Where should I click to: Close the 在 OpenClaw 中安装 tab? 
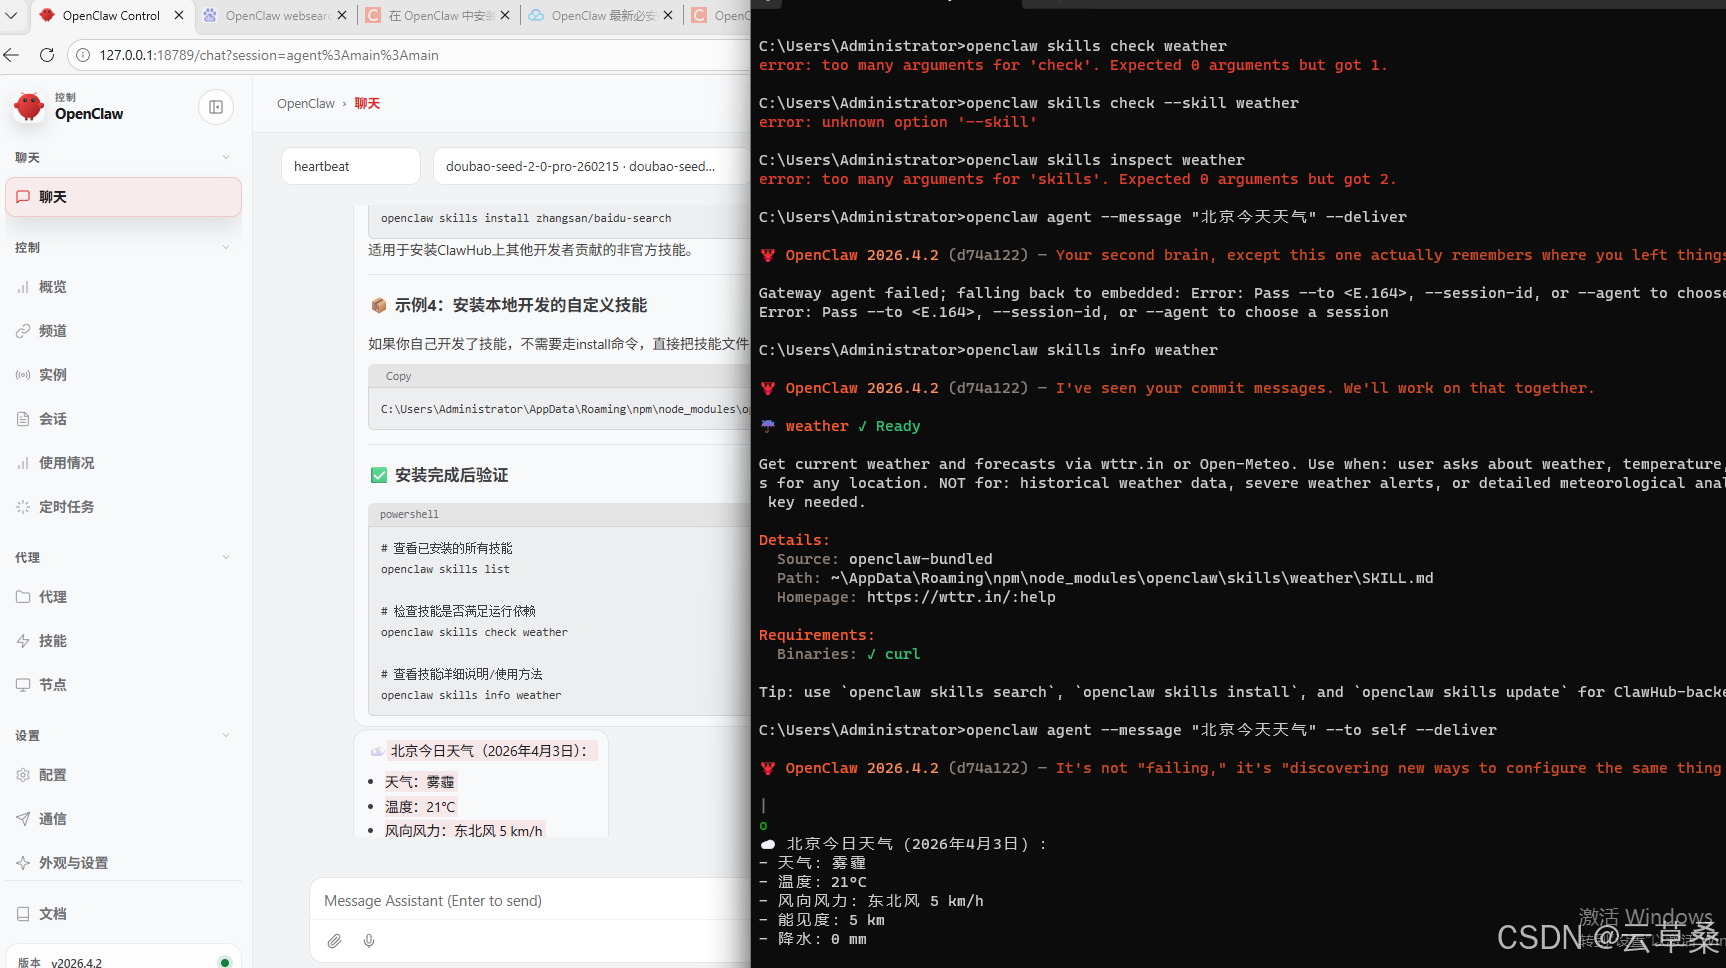(x=505, y=15)
